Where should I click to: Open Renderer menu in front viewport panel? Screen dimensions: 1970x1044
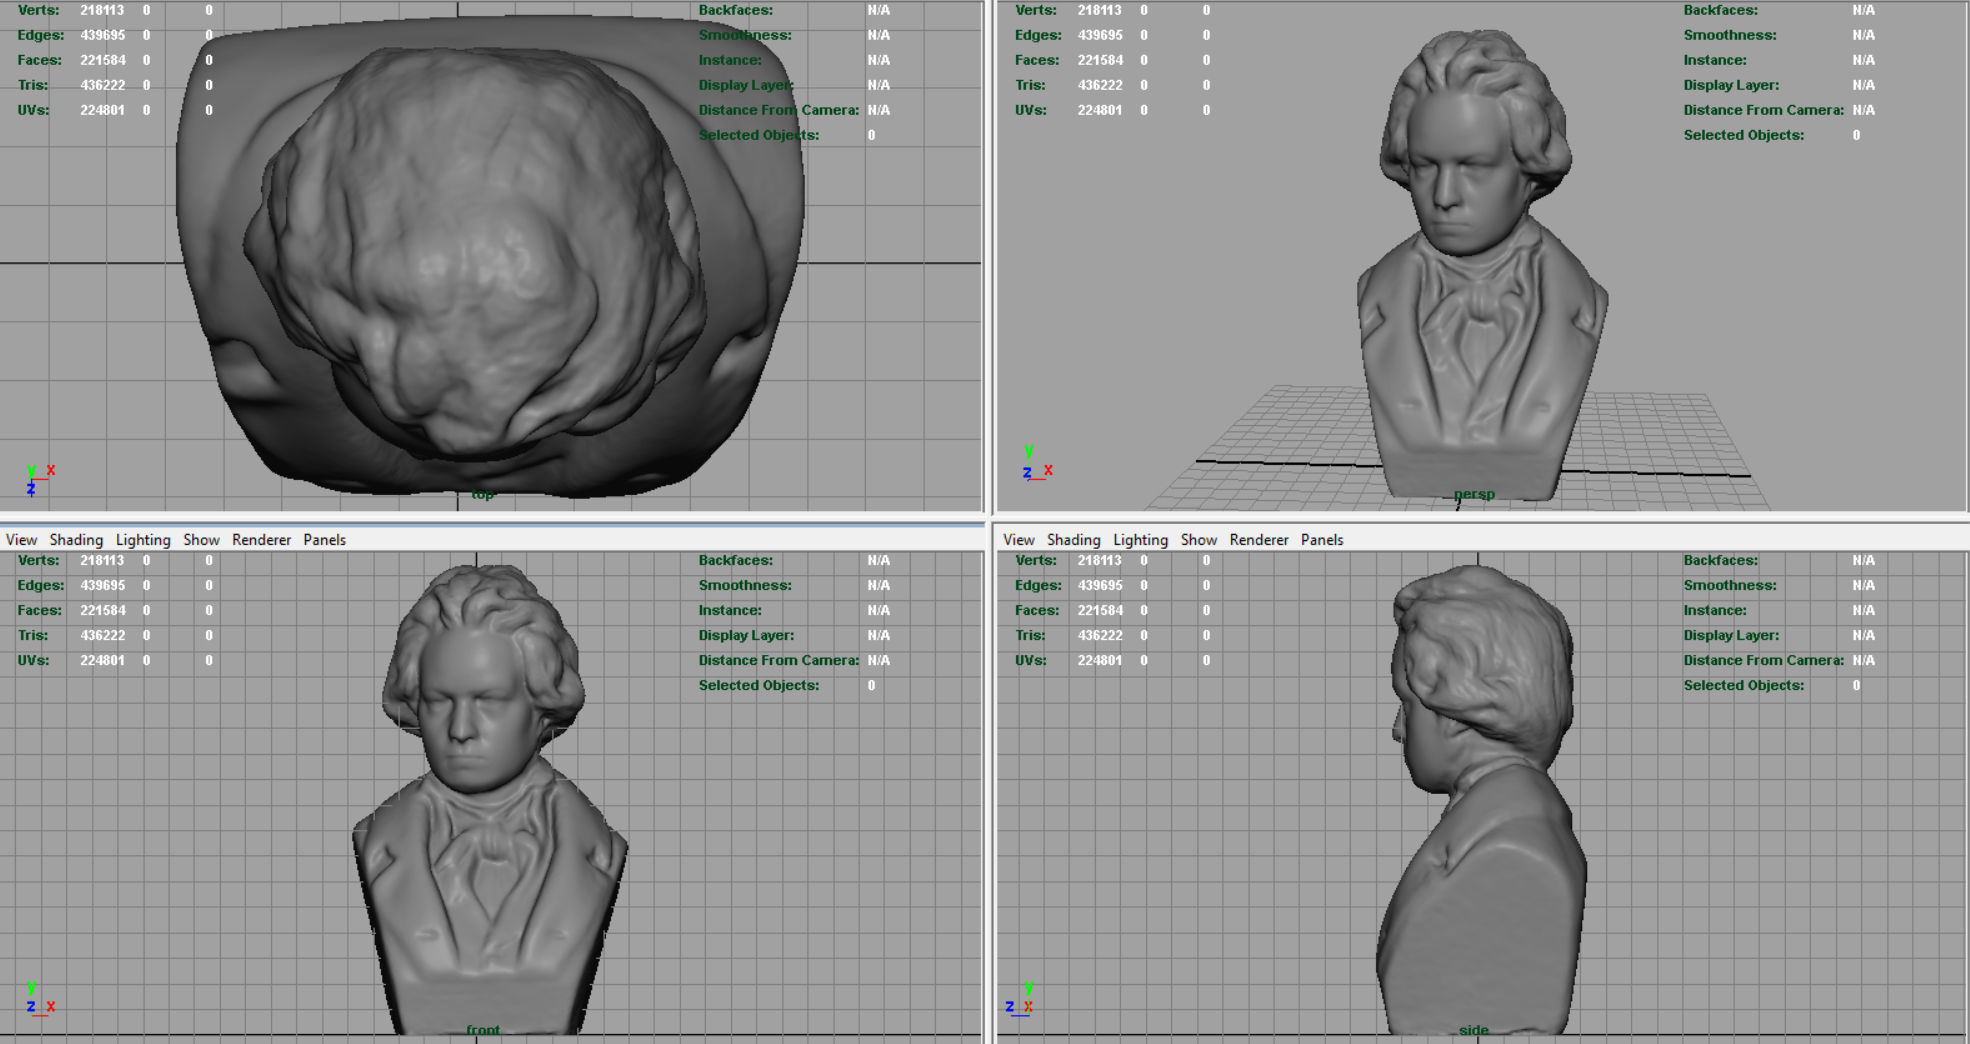[x=261, y=539]
